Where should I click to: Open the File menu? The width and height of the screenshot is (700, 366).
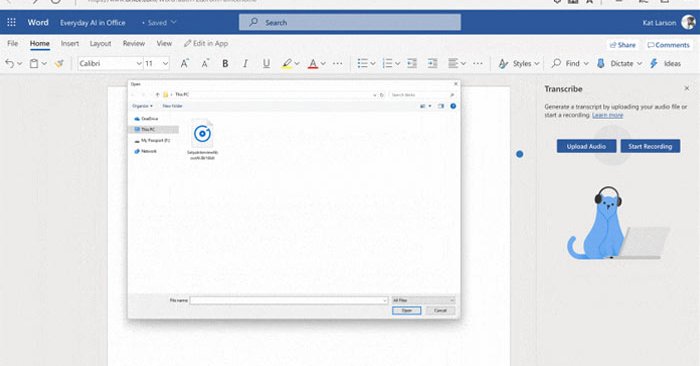(x=12, y=43)
